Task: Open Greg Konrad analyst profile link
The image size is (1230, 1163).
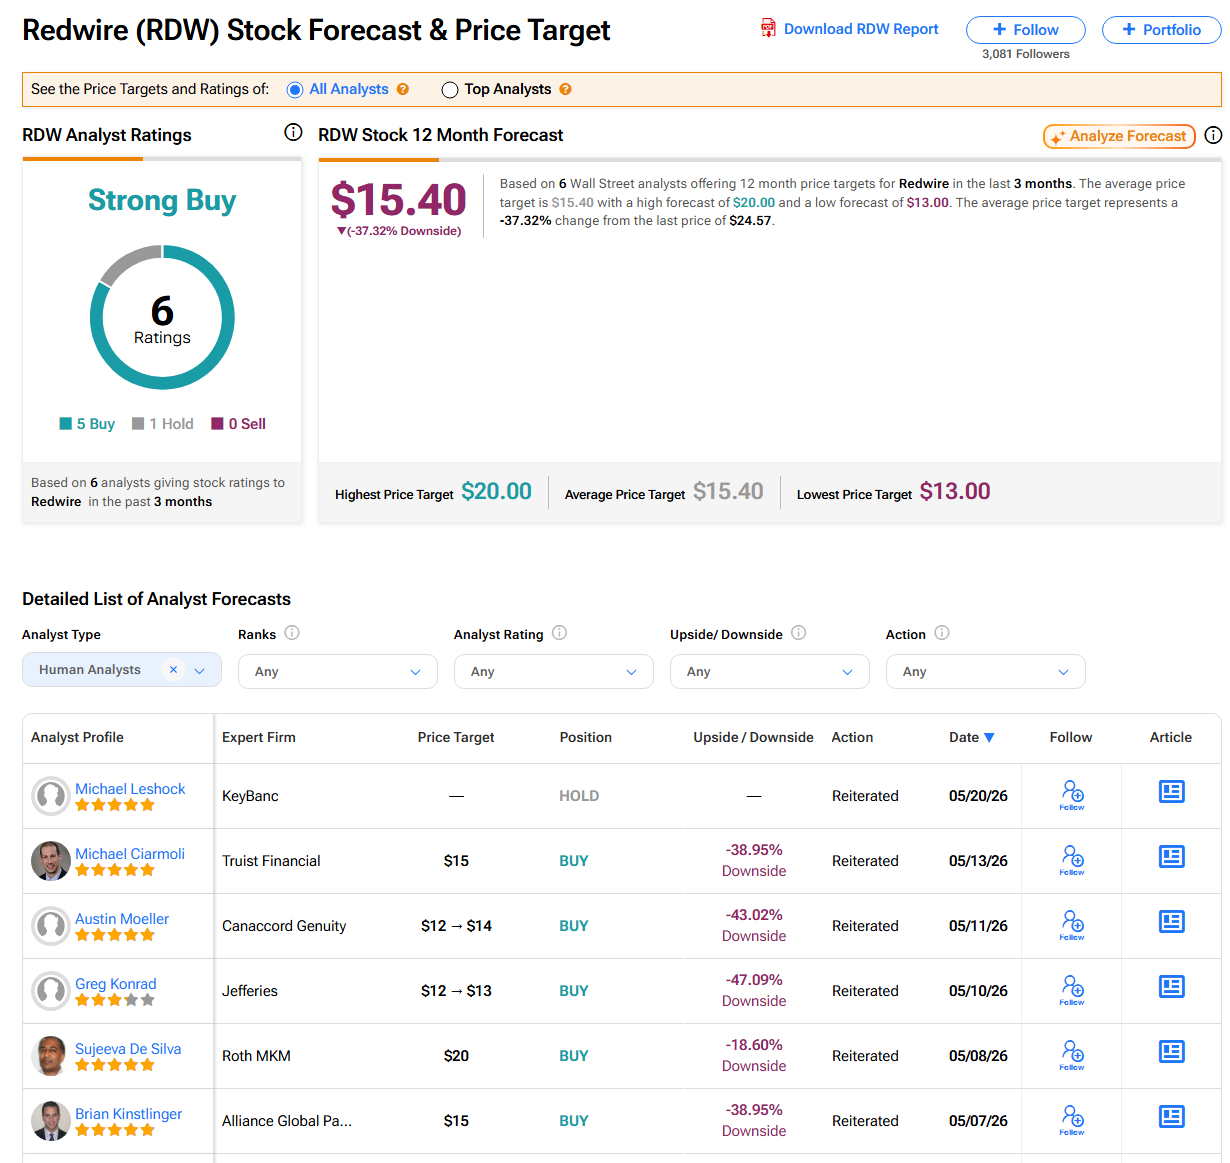Action: click(116, 983)
